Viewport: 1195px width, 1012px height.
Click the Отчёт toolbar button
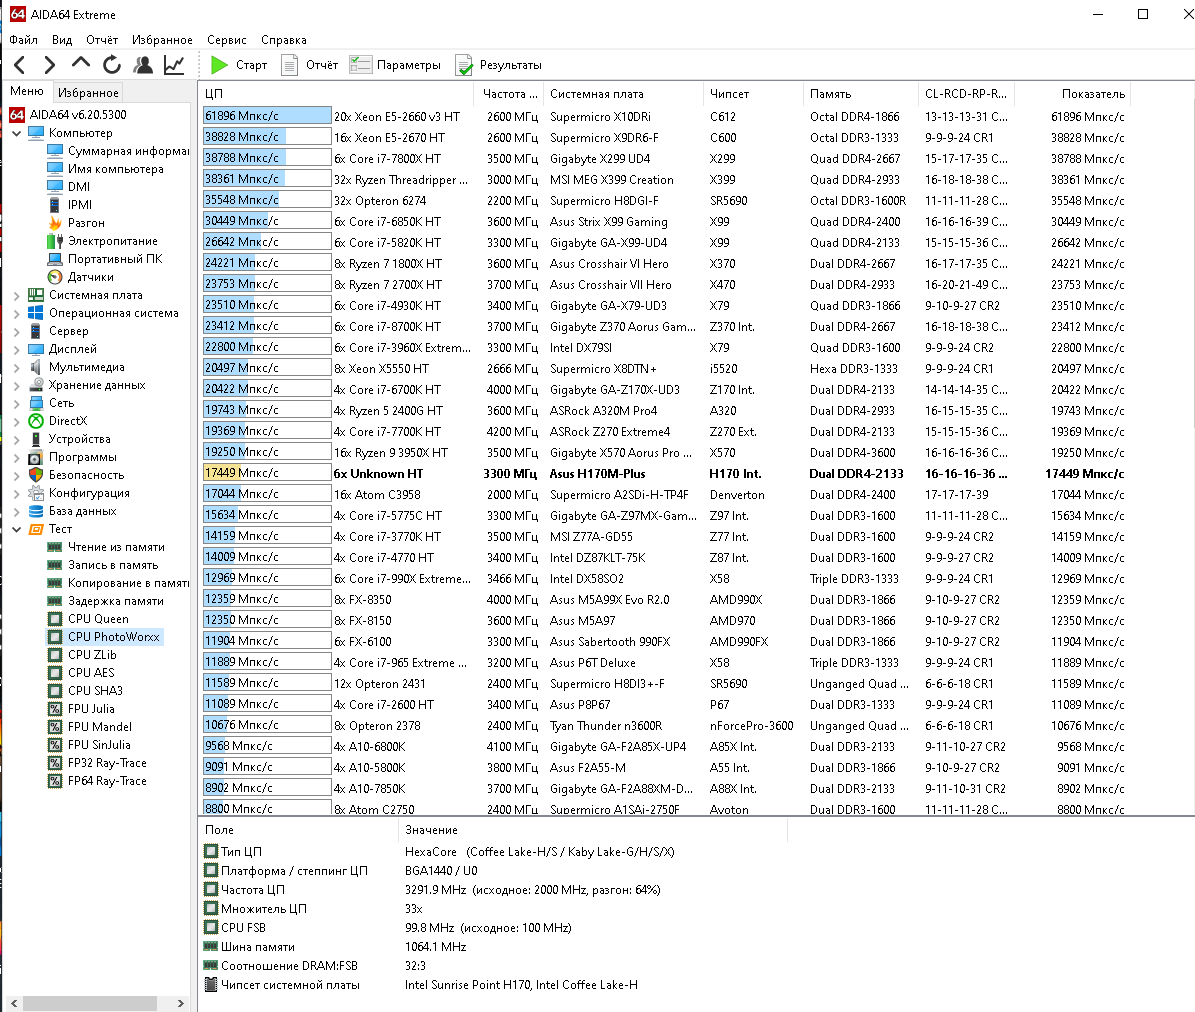click(x=310, y=65)
